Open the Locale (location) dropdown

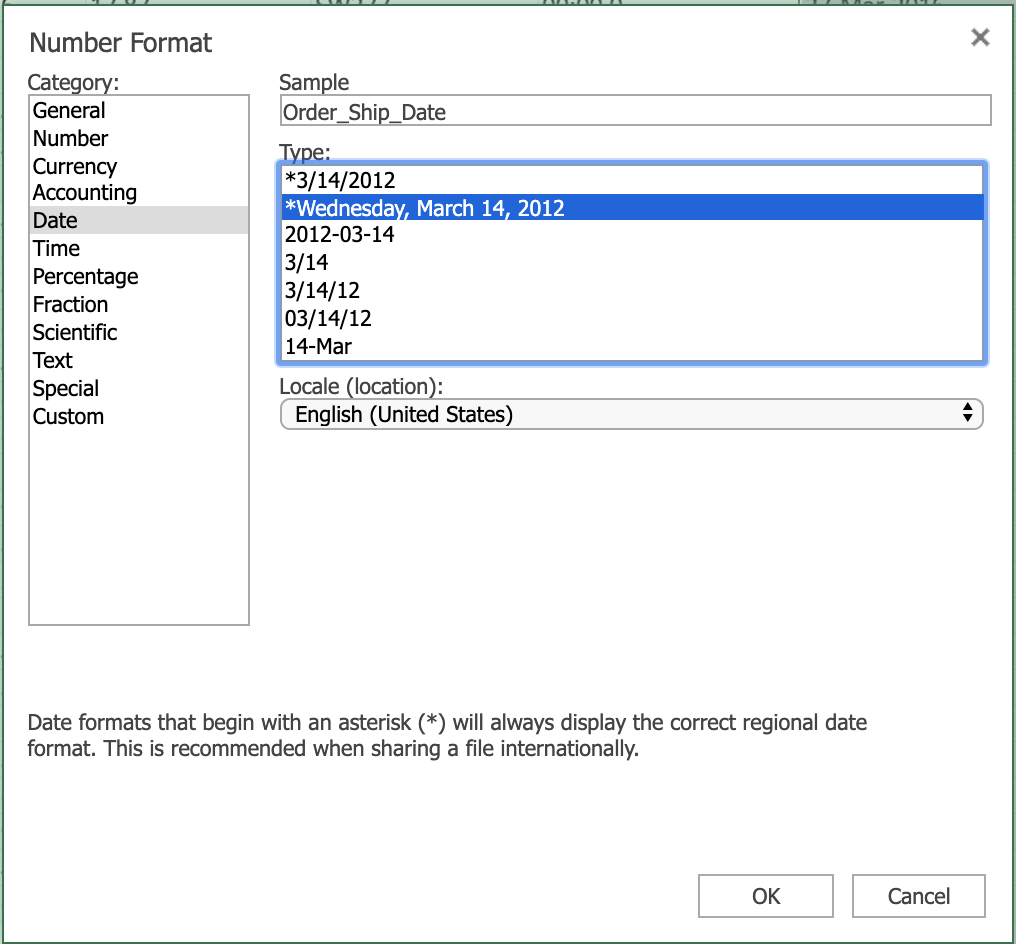click(631, 414)
